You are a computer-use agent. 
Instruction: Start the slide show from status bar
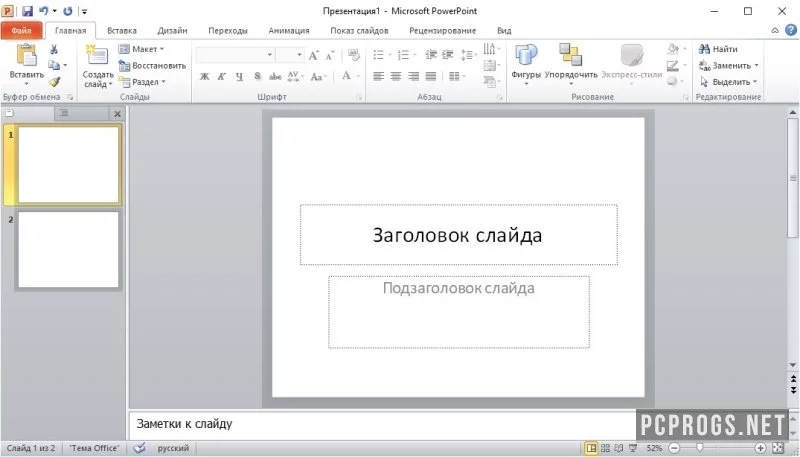[633, 448]
